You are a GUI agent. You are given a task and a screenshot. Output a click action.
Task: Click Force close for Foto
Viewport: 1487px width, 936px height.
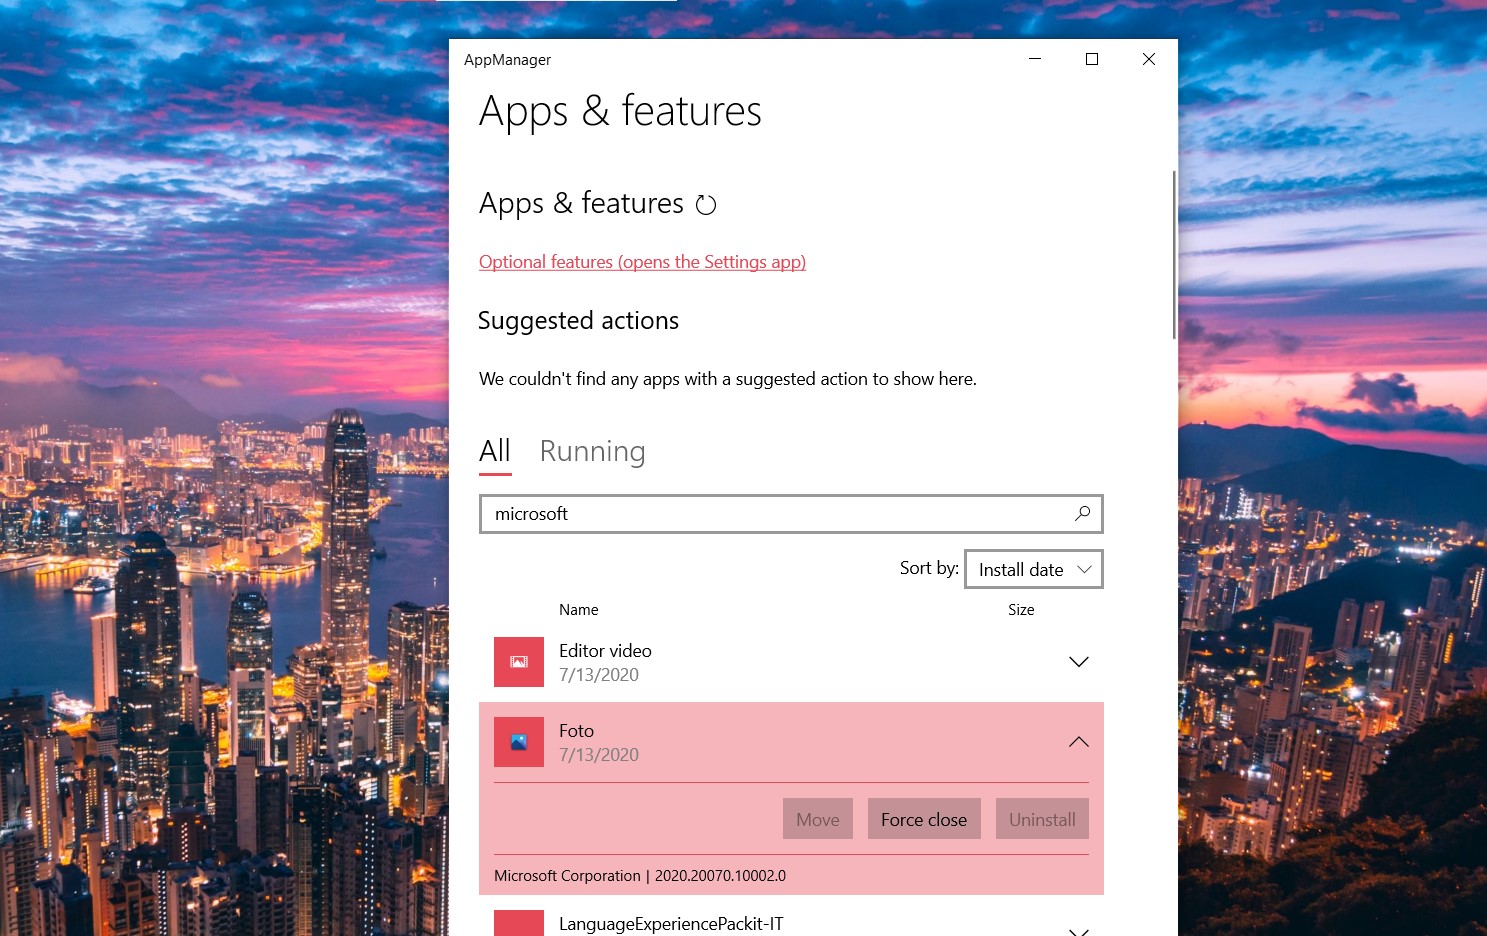[924, 819]
